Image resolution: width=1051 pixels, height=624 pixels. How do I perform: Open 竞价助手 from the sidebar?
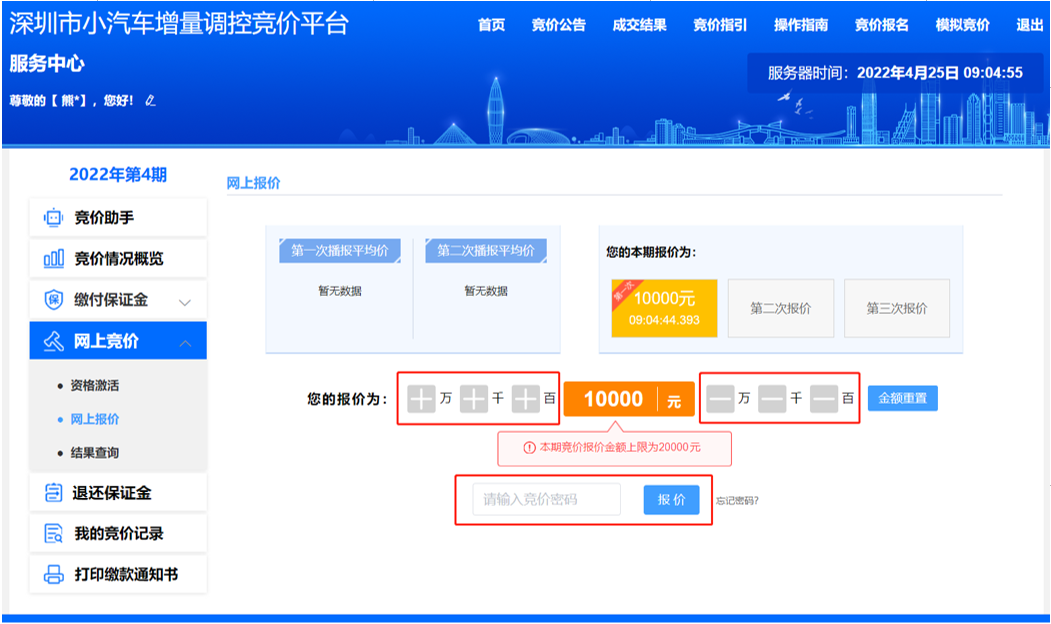coord(118,217)
